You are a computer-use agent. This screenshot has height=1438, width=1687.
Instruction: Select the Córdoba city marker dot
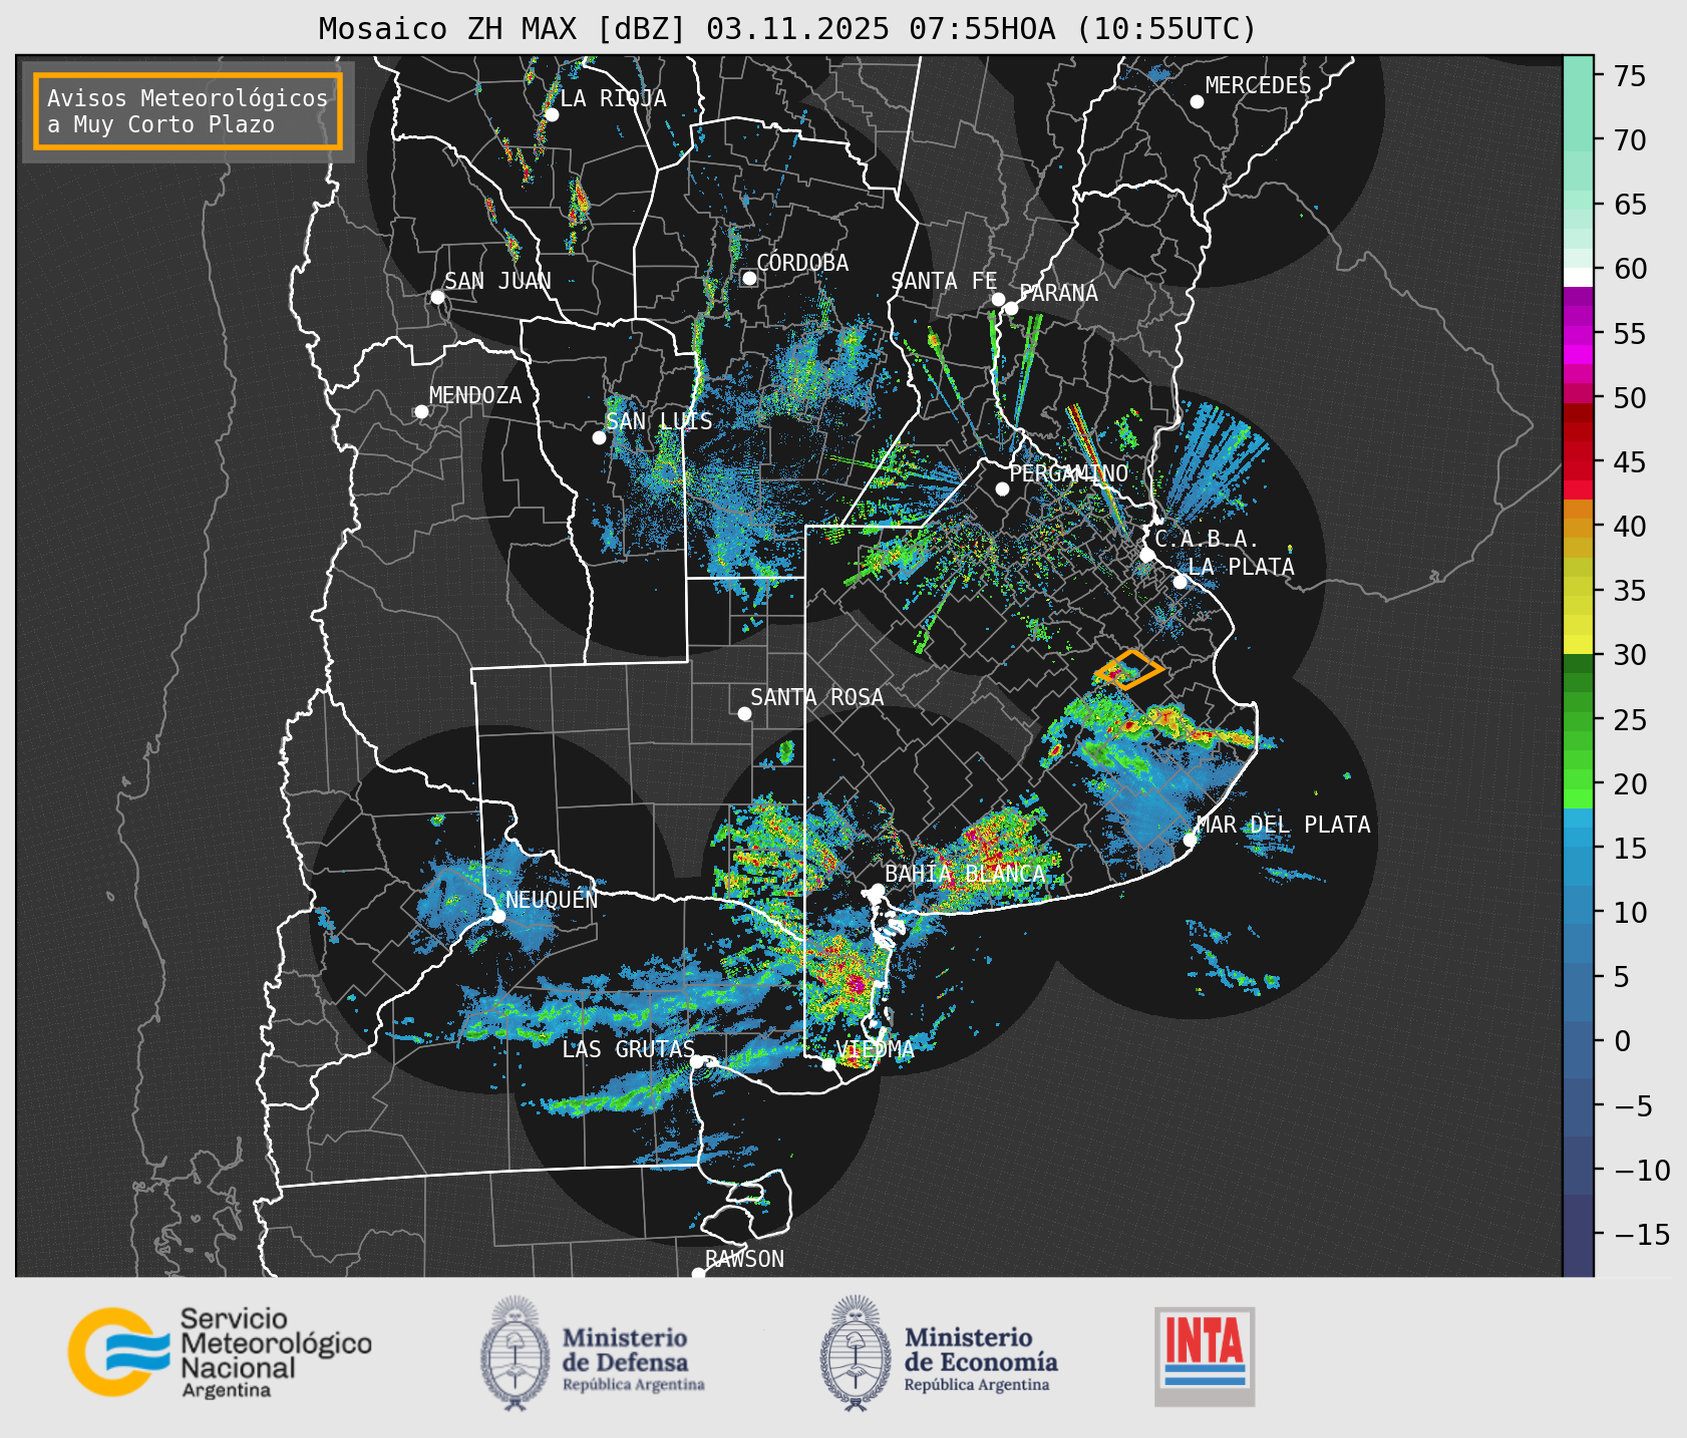click(x=749, y=278)
